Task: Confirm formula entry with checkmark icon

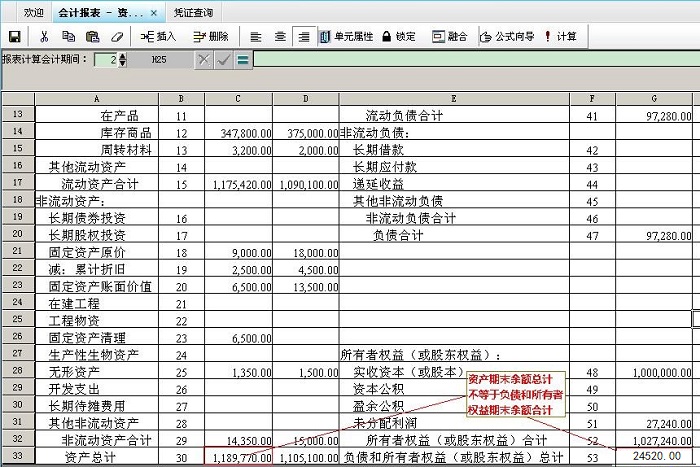Action: click(x=223, y=60)
